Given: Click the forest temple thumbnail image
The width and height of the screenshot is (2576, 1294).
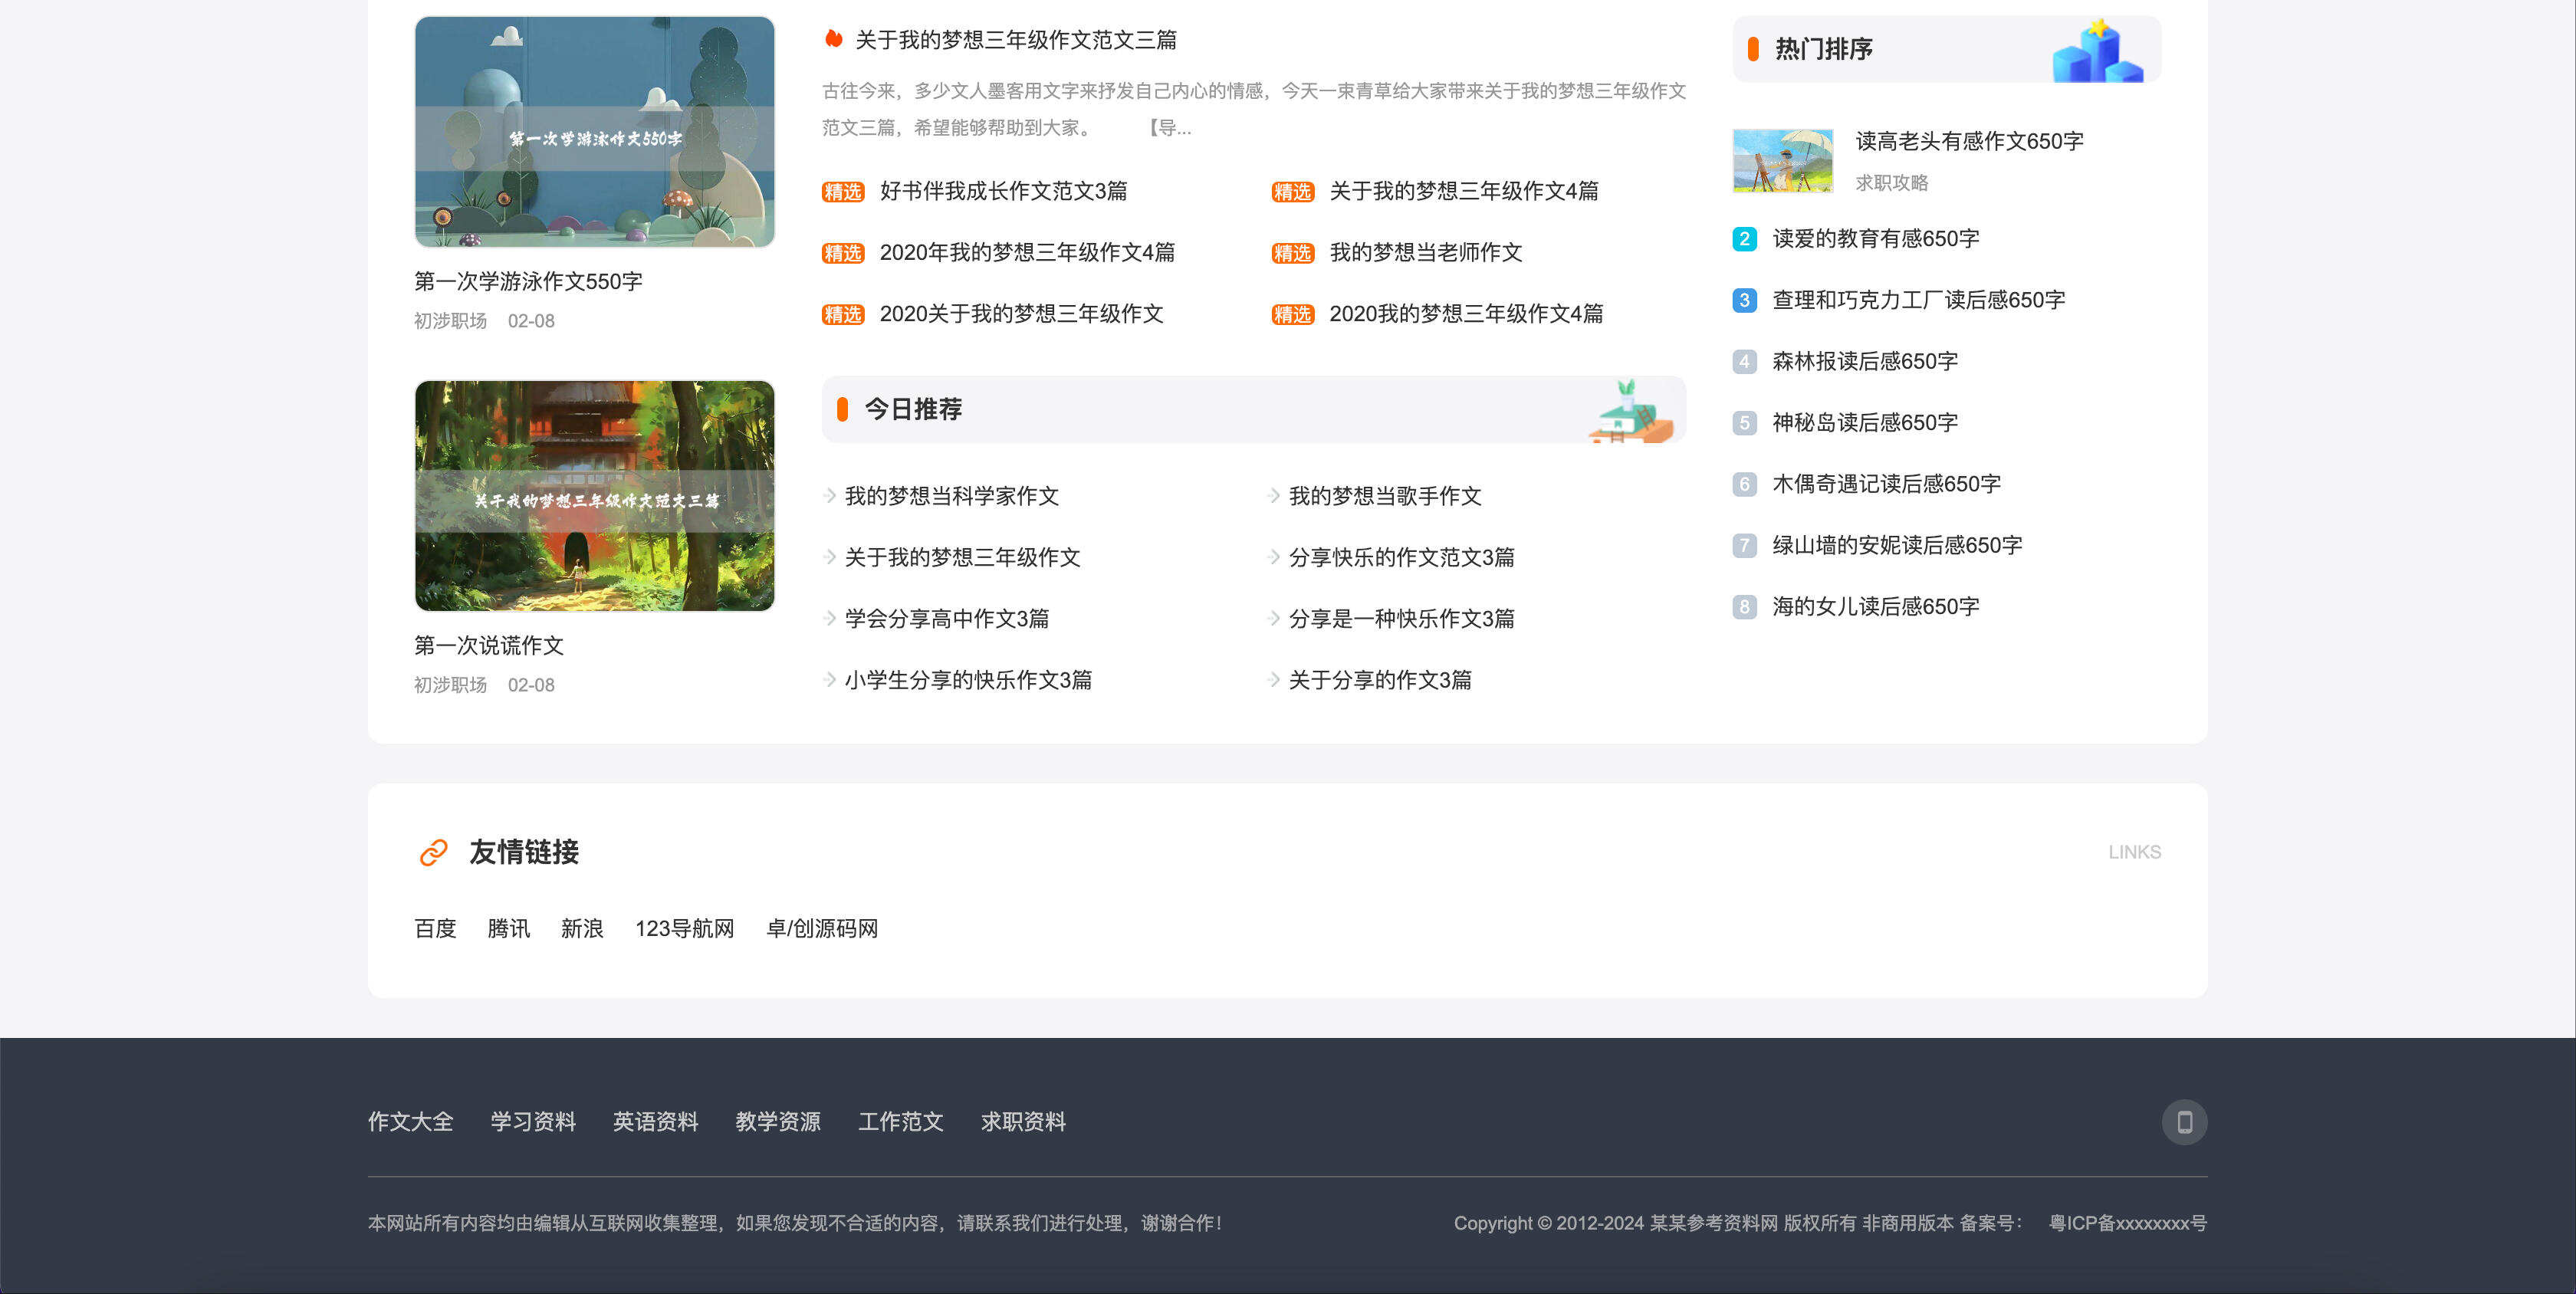Looking at the screenshot, I should coord(594,496).
